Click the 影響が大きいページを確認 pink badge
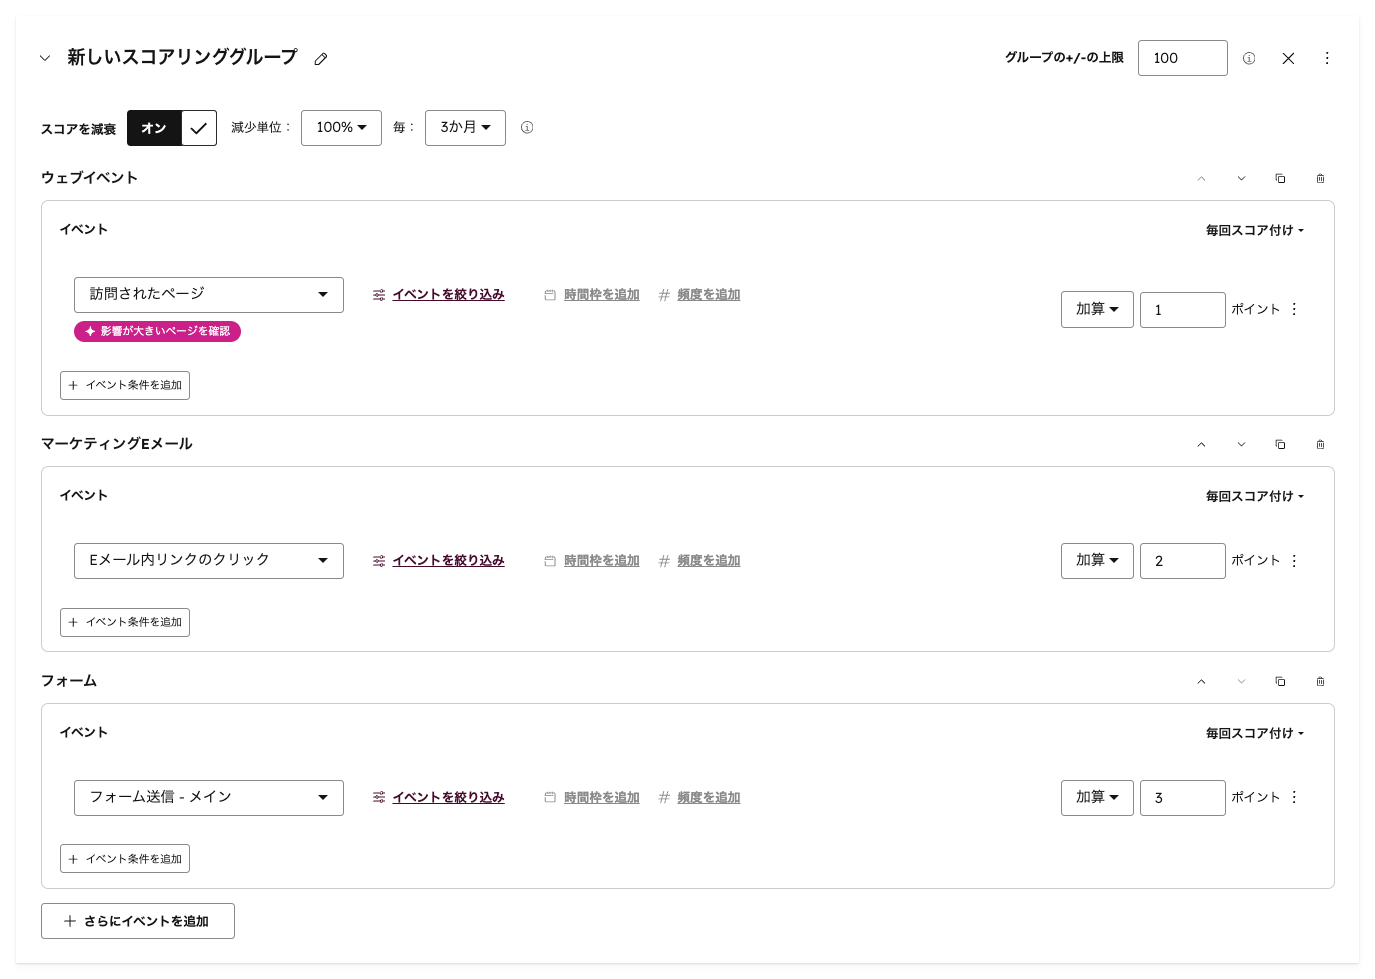Screen dimensions: 1375x979 [157, 331]
